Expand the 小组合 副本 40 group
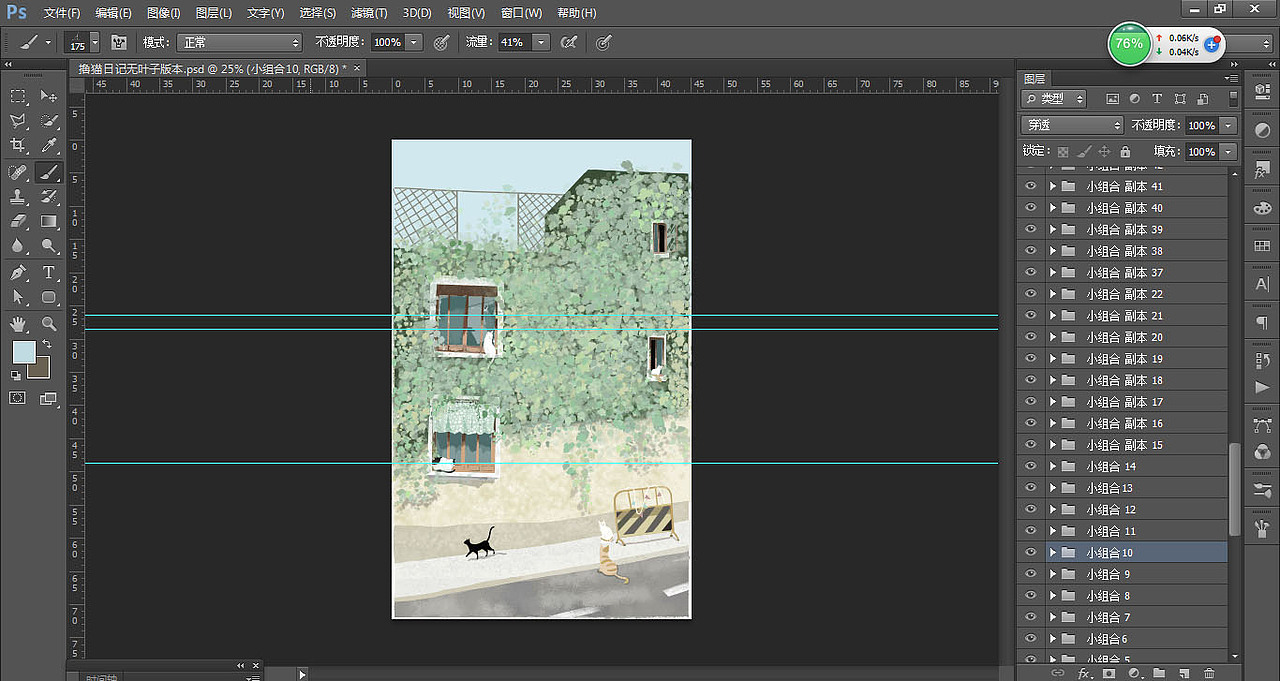Image resolution: width=1280 pixels, height=681 pixels. 1053,208
